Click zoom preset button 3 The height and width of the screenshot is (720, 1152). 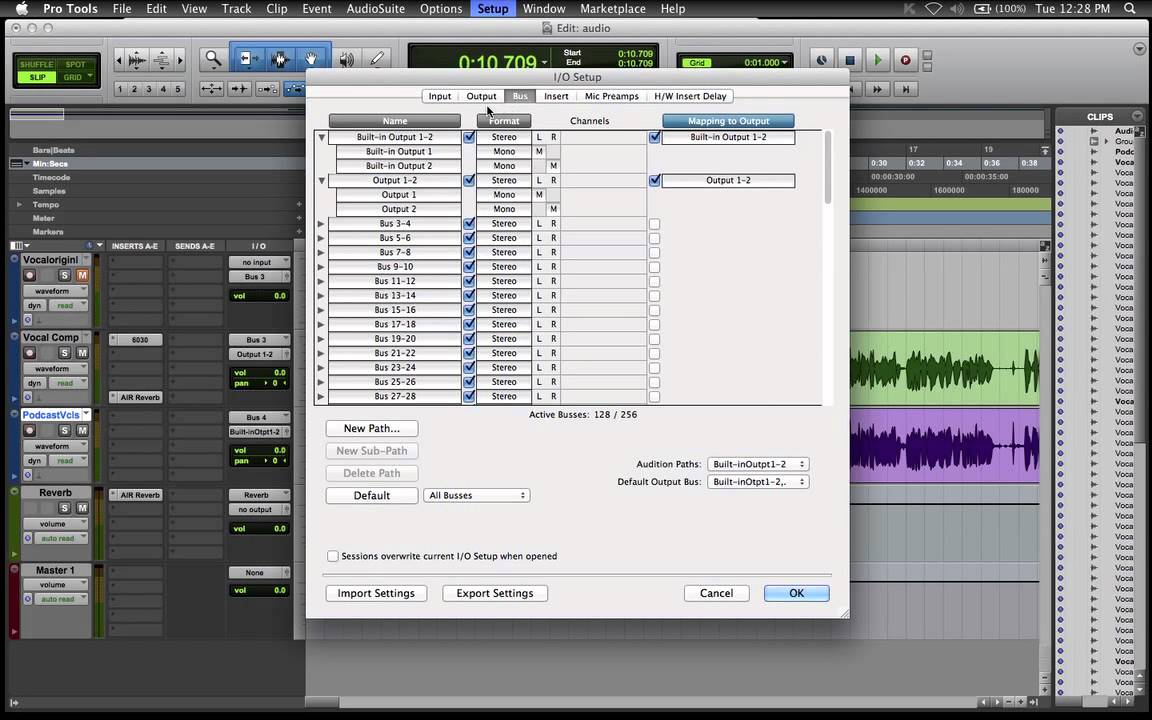[x=148, y=89]
